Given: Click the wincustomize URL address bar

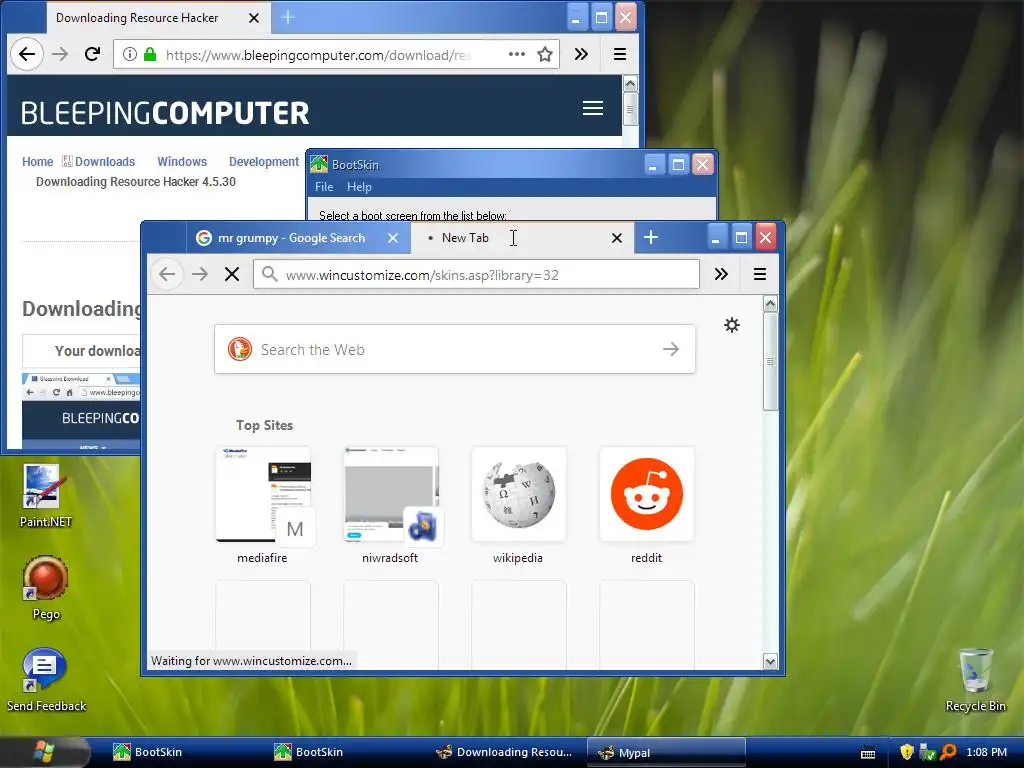Looking at the screenshot, I should tap(476, 275).
